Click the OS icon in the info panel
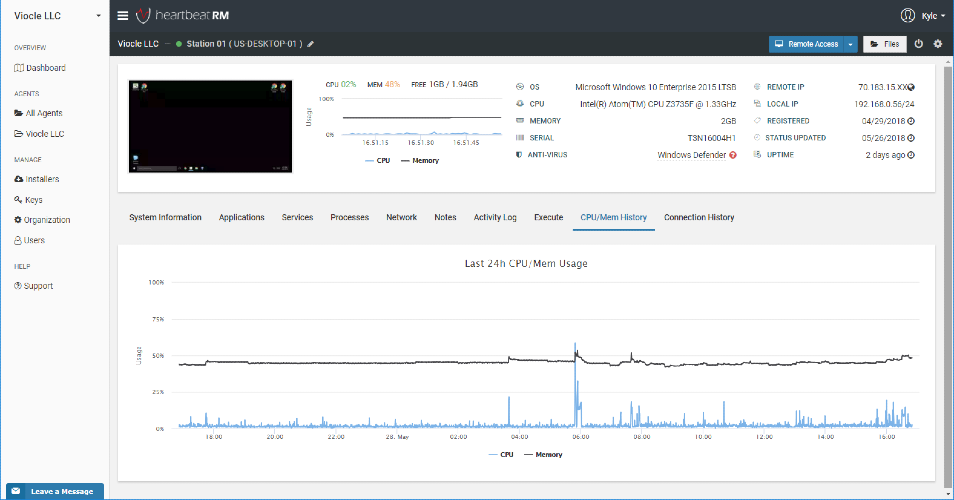 (x=520, y=87)
